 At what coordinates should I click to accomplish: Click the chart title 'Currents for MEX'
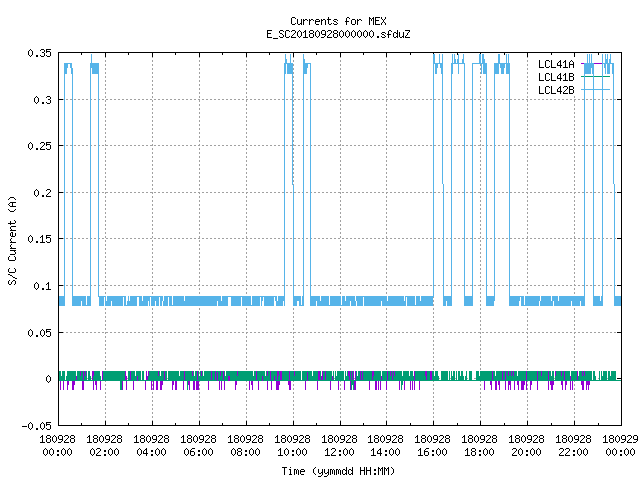tap(338, 21)
